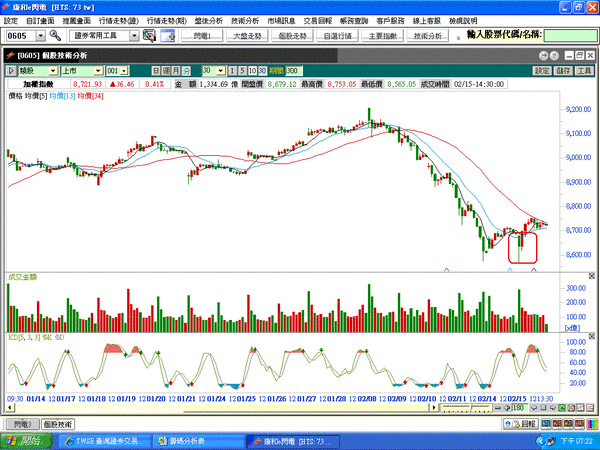Click the window-with-arrow toolbar icon before 閃電1
The width and height of the screenshot is (600, 450).
[168, 36]
